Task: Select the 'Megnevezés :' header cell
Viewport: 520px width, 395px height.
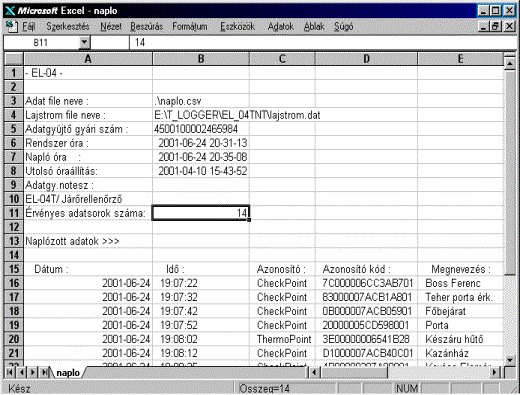Action: (460, 269)
